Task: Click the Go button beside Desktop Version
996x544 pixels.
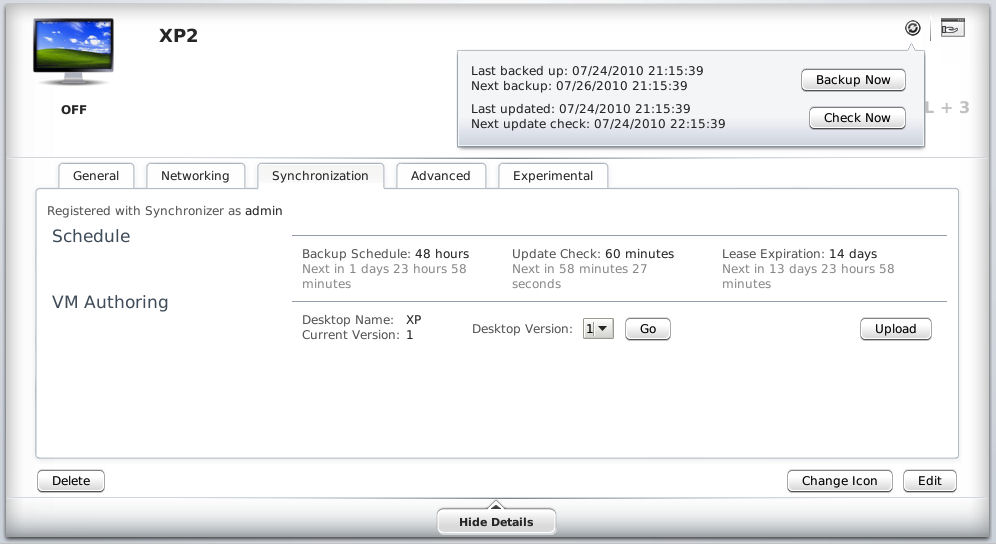Action: (648, 329)
